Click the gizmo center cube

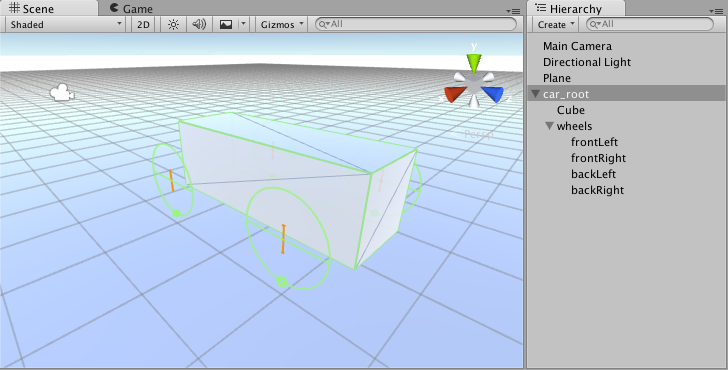(474, 85)
